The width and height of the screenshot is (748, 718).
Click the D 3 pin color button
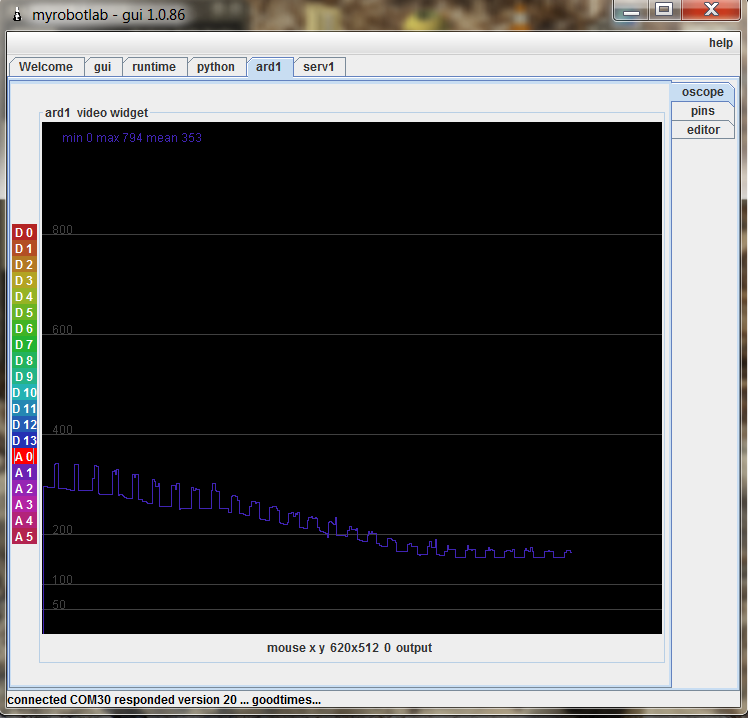[x=24, y=280]
